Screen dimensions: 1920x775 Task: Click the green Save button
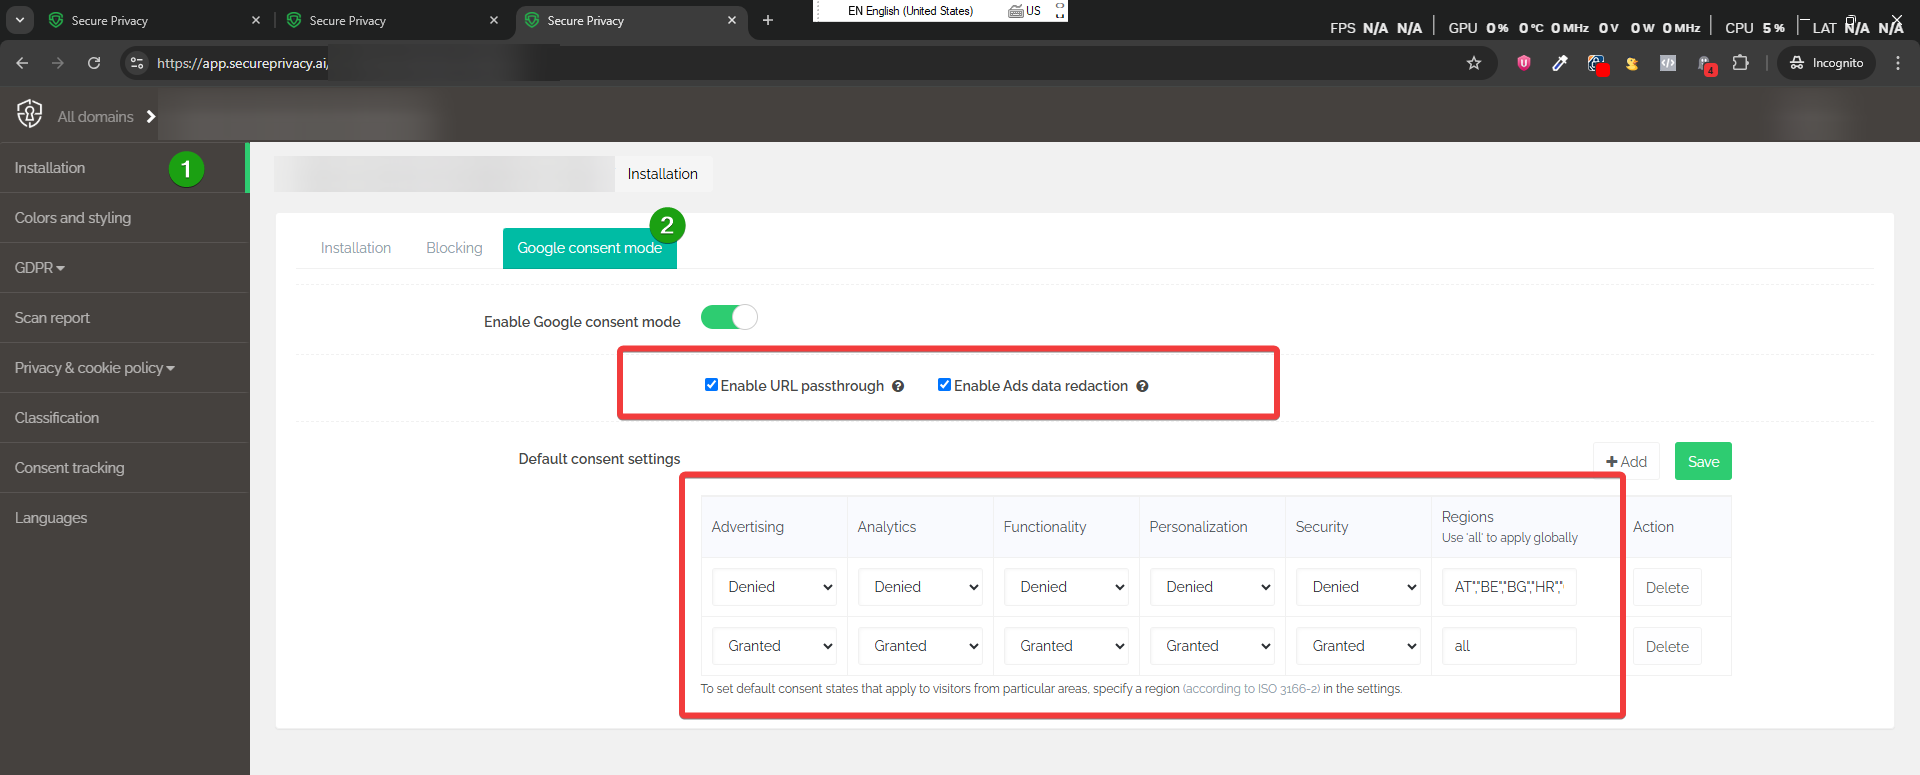[x=1703, y=461]
